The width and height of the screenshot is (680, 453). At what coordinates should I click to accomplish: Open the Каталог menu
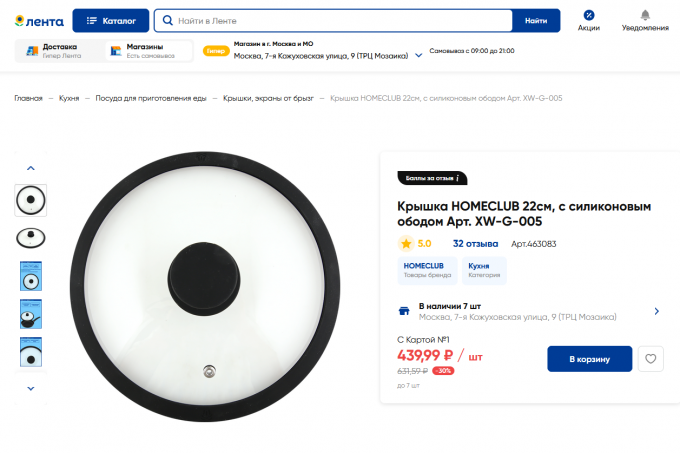pos(111,20)
